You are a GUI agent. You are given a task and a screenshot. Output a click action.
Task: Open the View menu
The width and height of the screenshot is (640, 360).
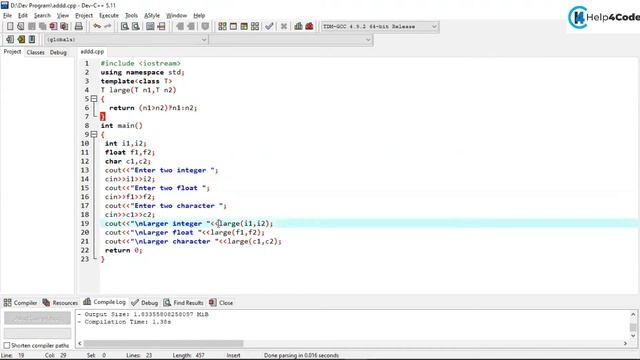[x=62, y=16]
